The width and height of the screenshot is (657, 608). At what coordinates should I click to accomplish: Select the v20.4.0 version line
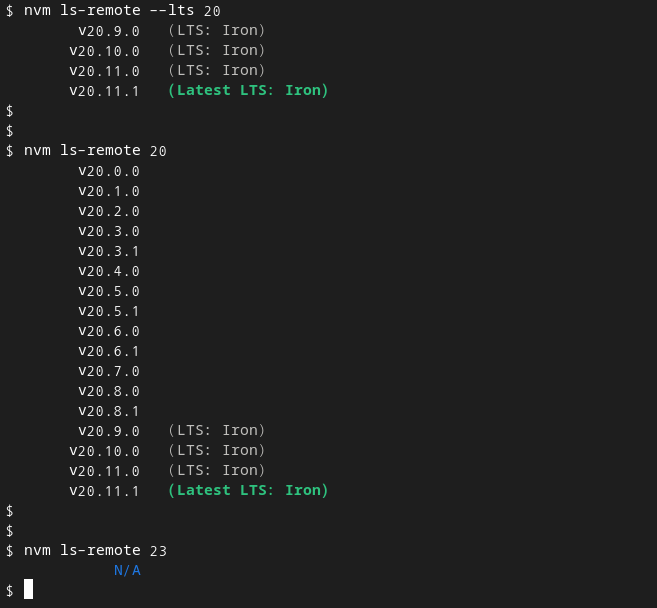109,271
